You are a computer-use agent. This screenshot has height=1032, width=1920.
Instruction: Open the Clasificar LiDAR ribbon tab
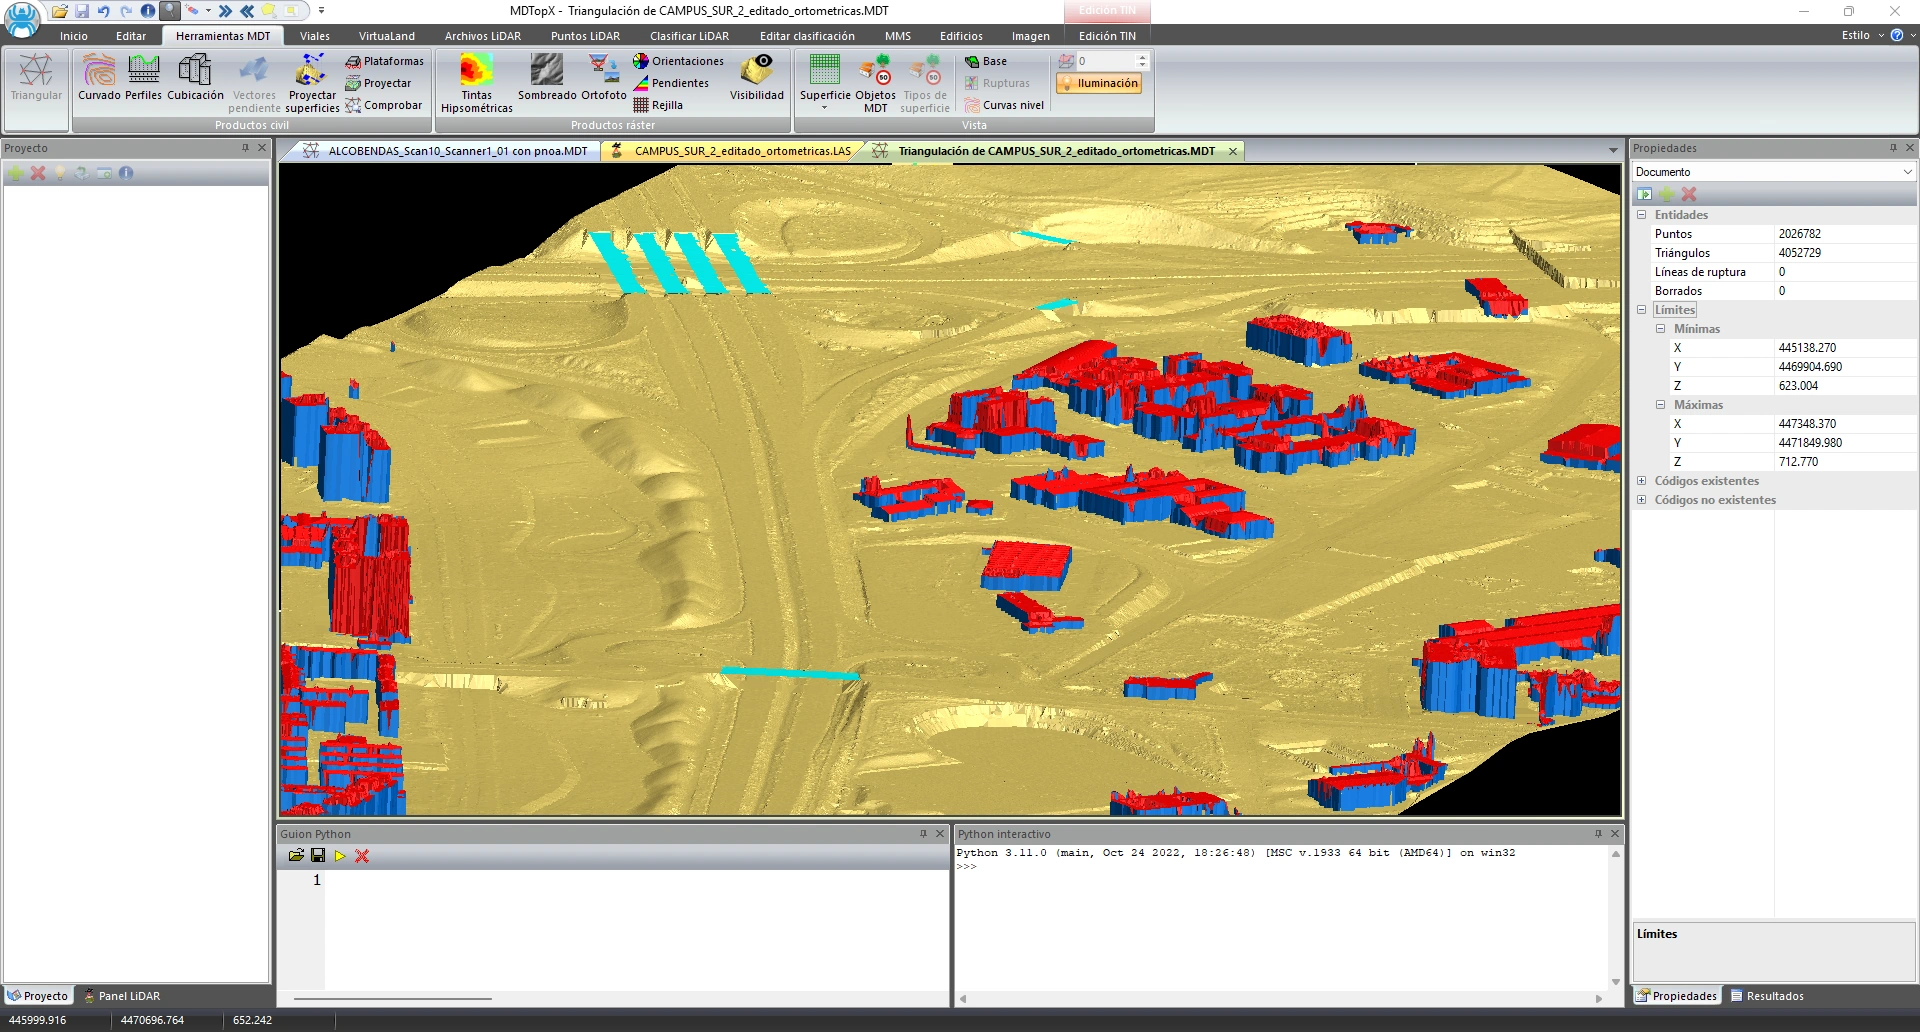point(689,36)
